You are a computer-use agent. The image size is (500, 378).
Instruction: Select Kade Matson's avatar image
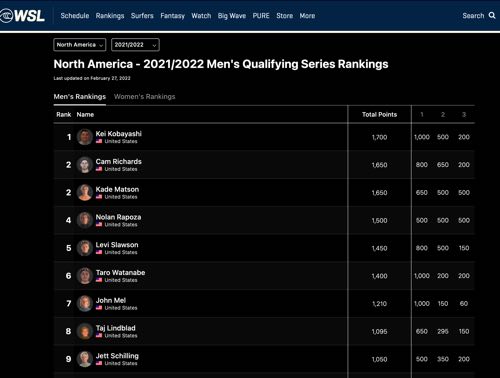(x=85, y=192)
